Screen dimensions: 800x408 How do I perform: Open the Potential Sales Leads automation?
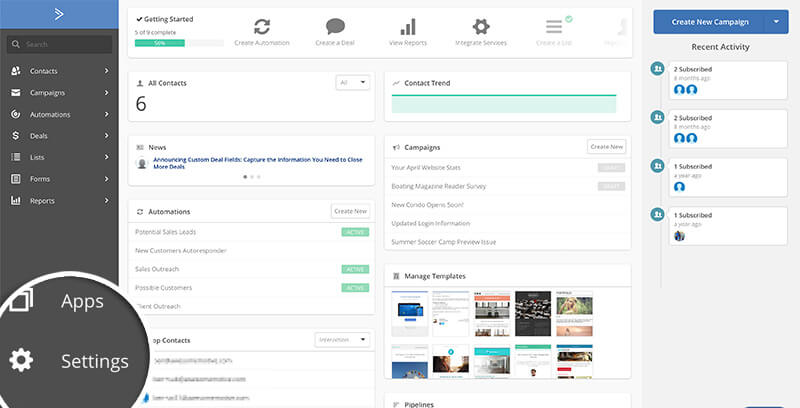coord(165,232)
